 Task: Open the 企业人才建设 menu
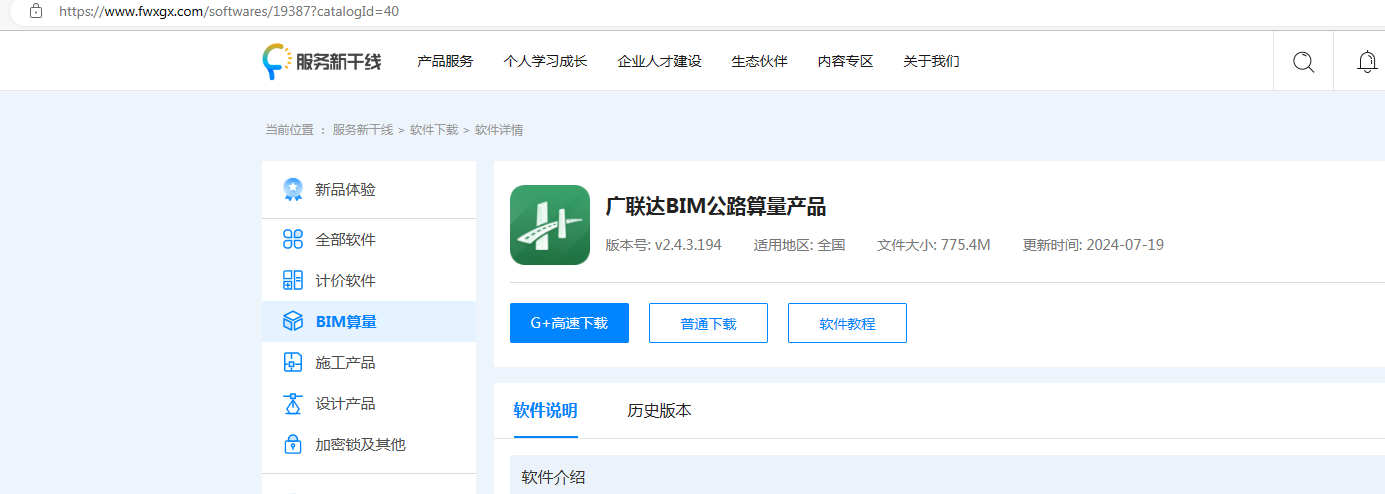click(660, 61)
